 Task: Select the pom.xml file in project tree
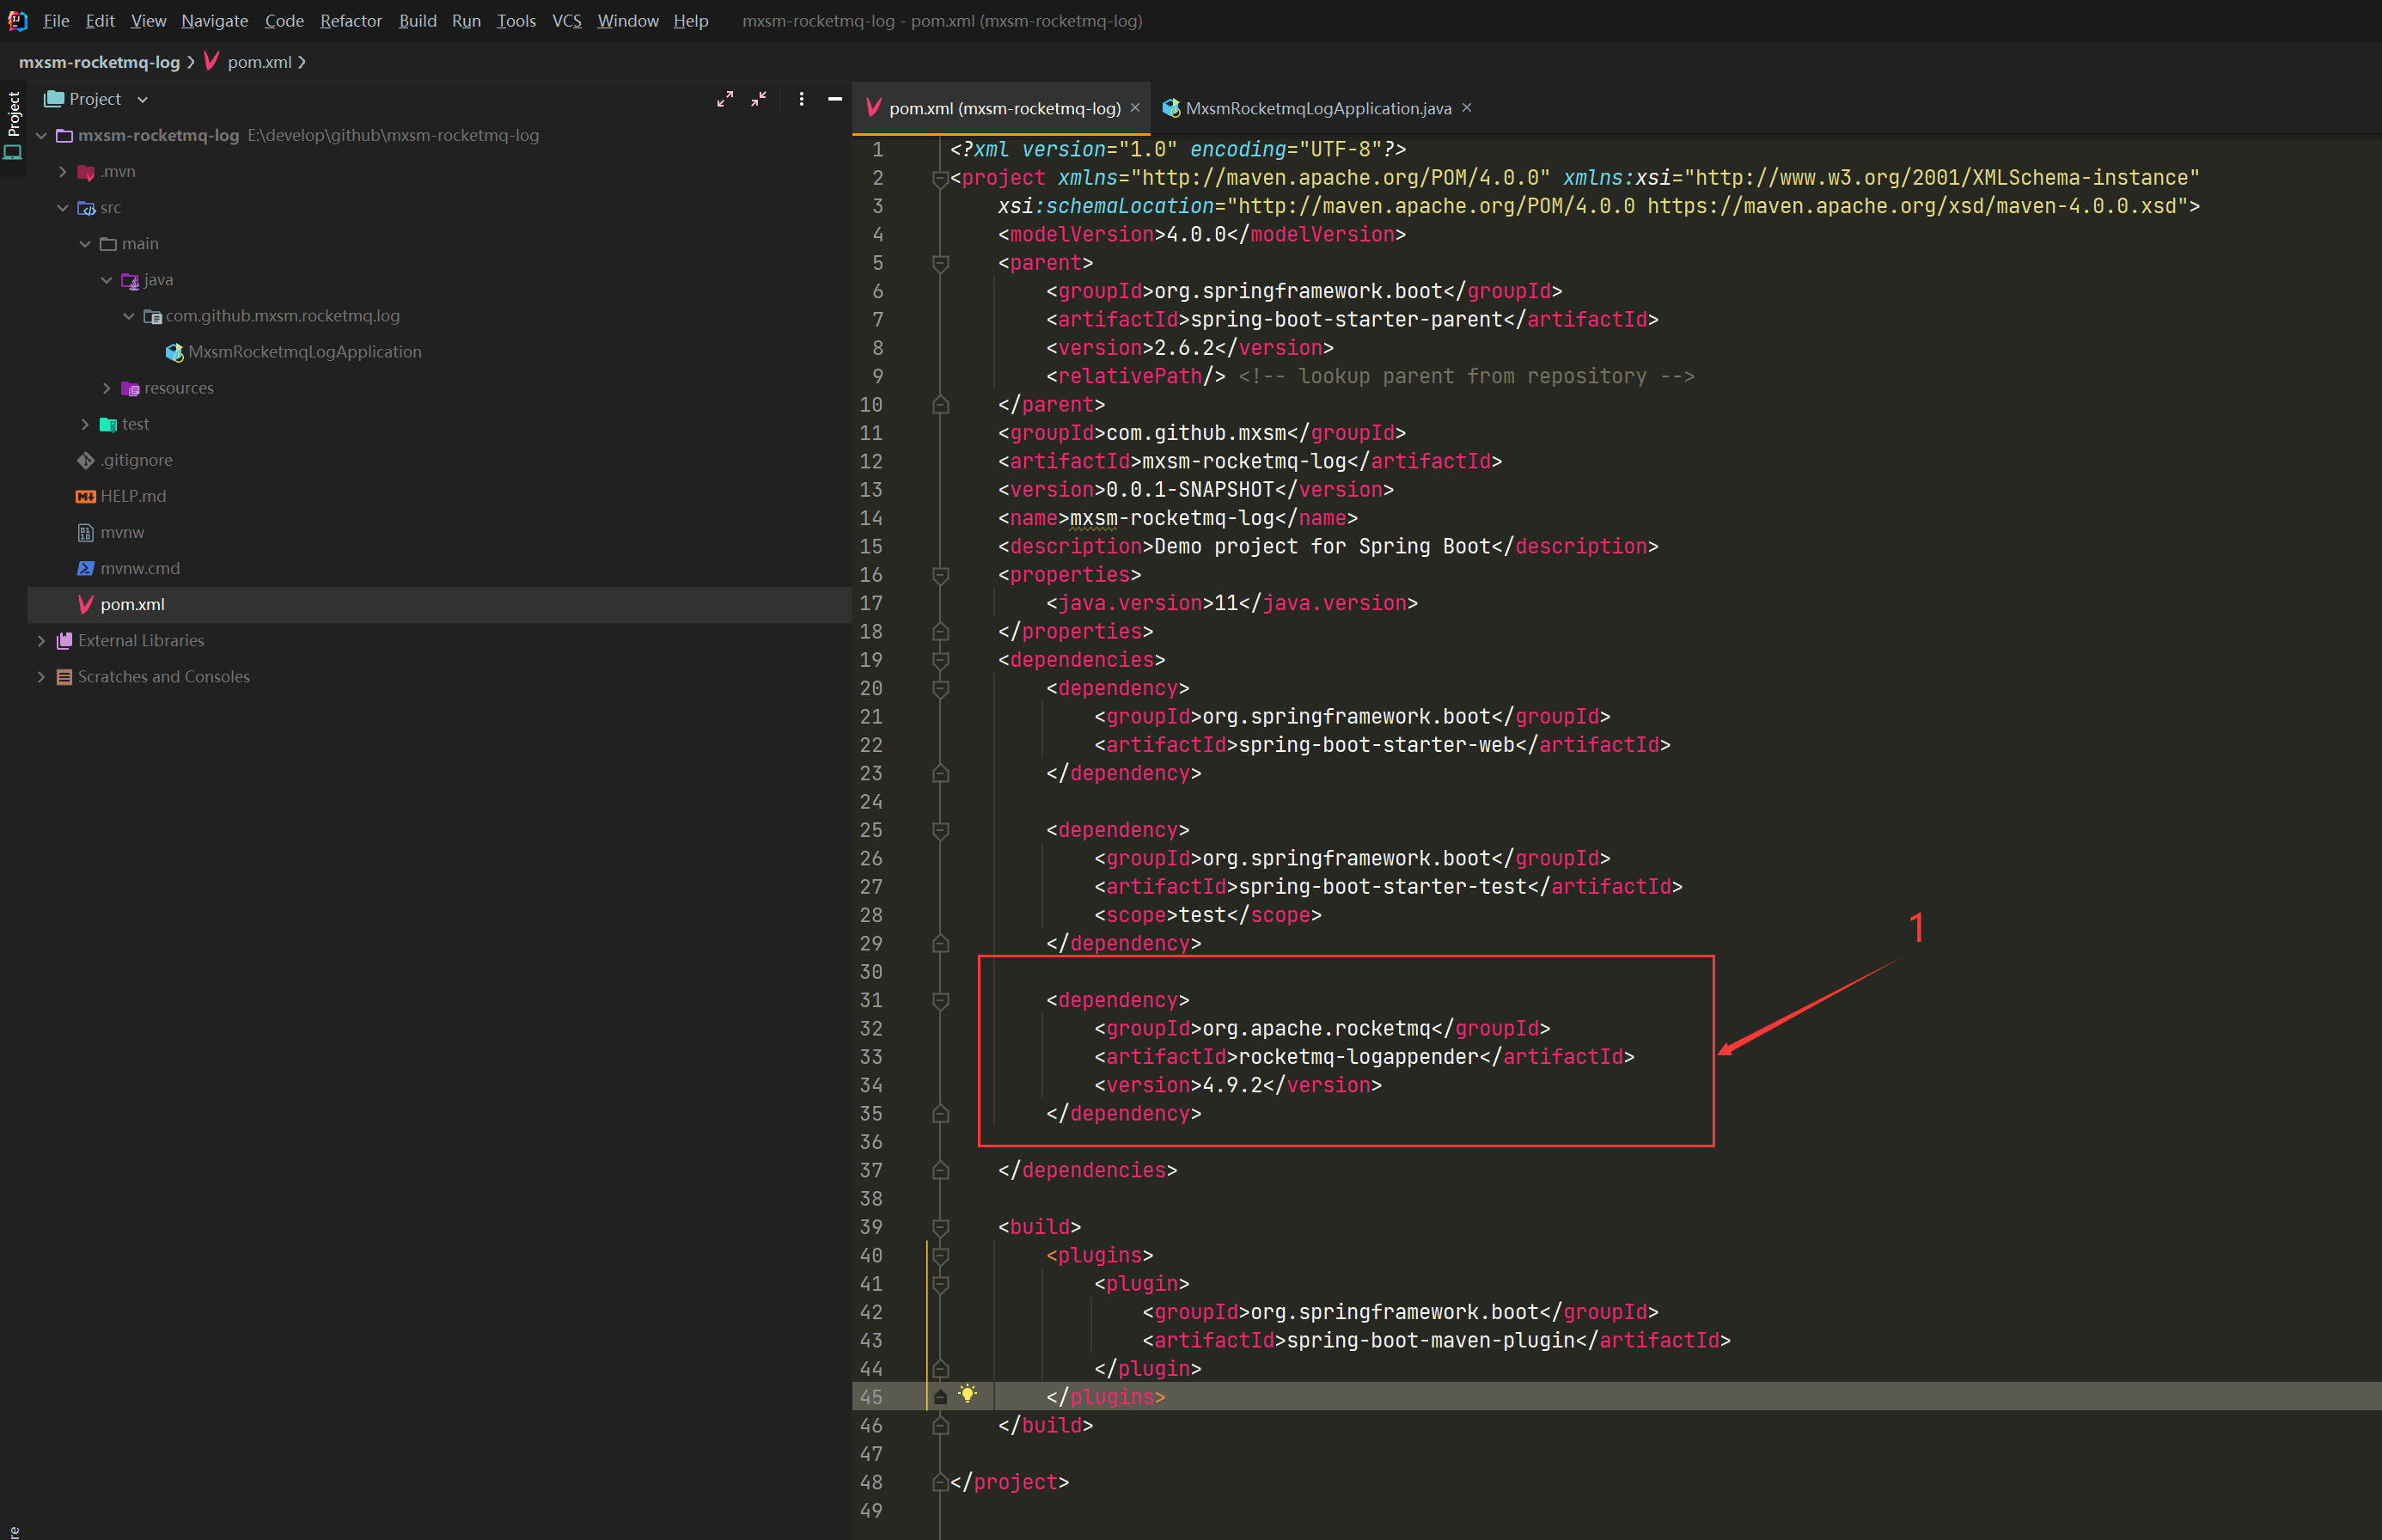click(132, 604)
